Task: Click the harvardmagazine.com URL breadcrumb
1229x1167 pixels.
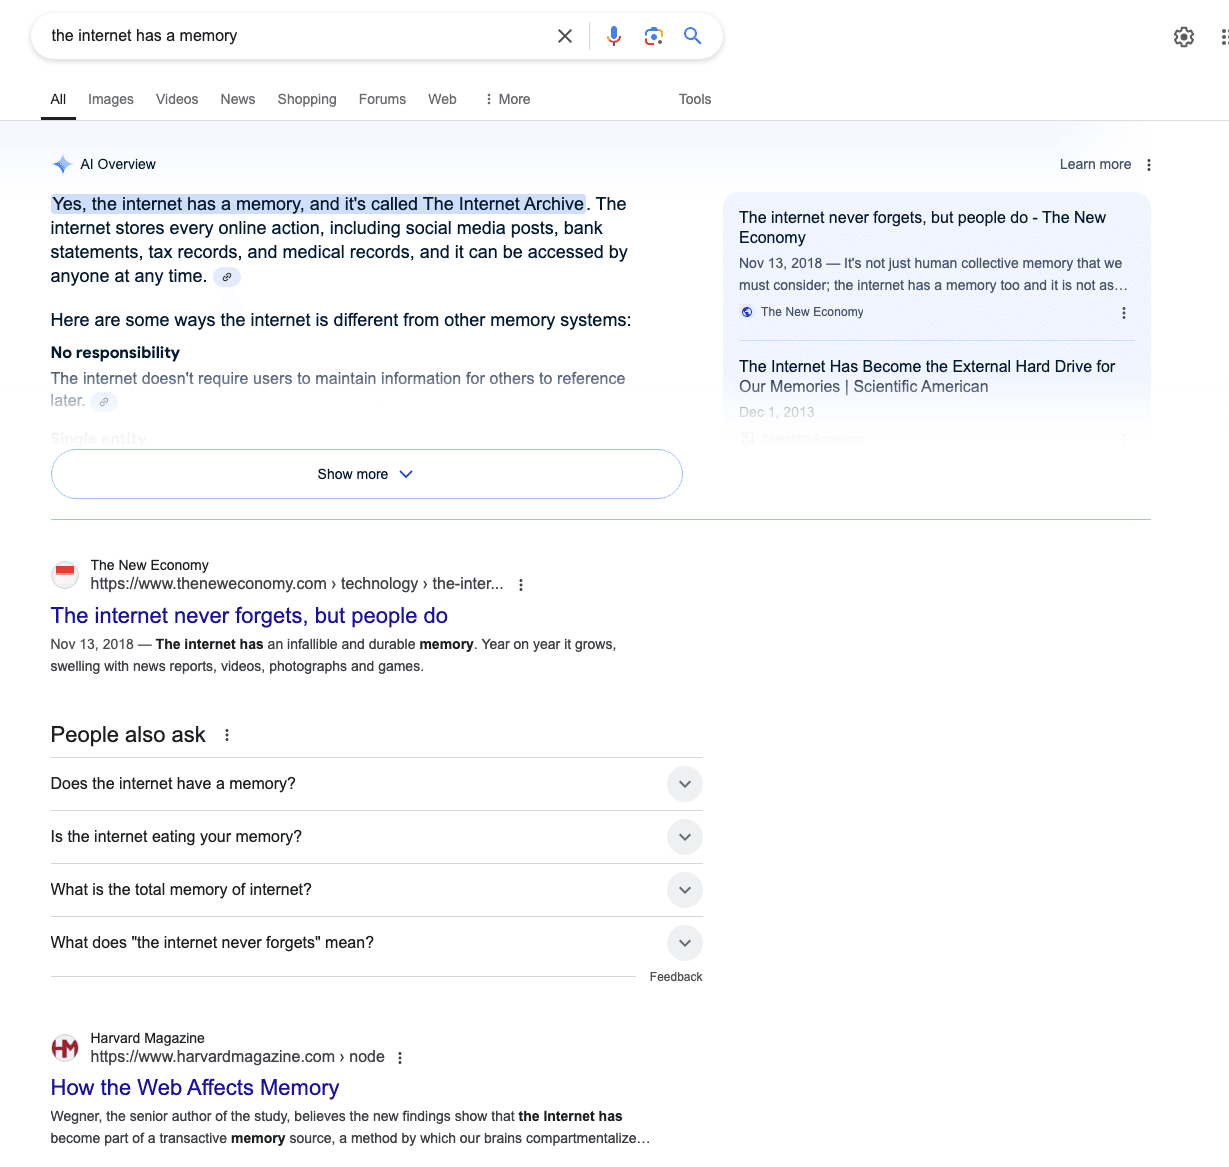Action: point(238,1057)
